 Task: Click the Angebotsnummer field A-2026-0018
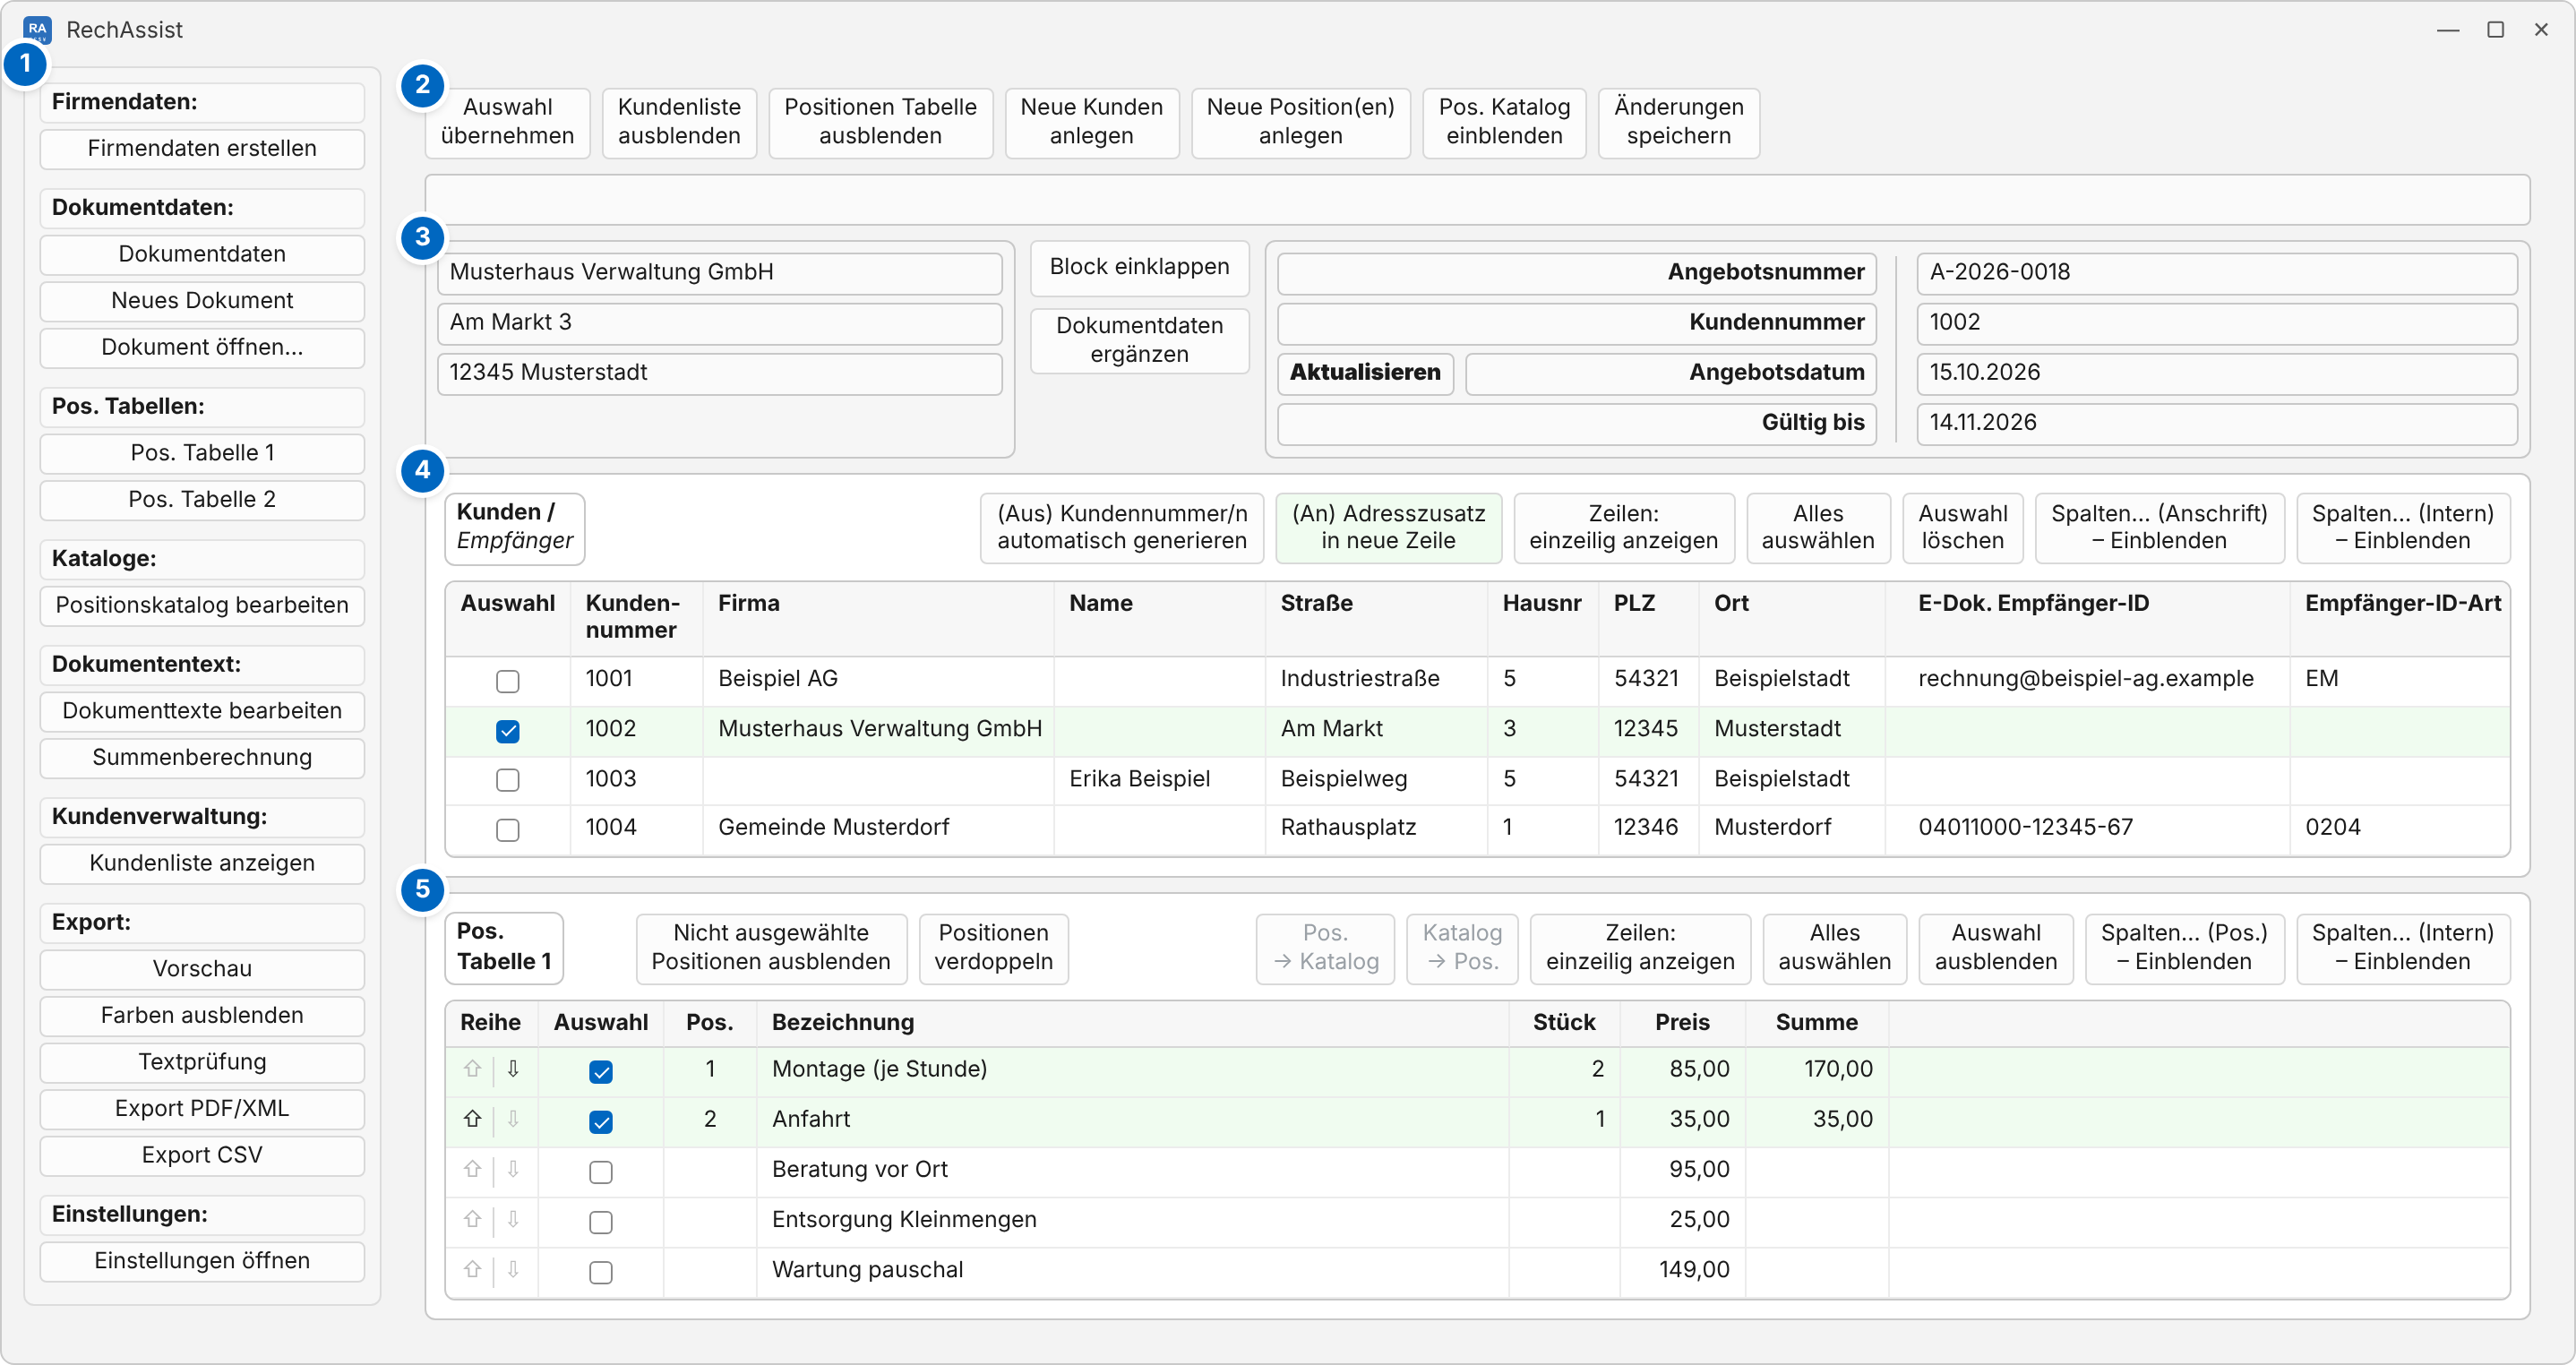pyautogui.click(x=2216, y=272)
